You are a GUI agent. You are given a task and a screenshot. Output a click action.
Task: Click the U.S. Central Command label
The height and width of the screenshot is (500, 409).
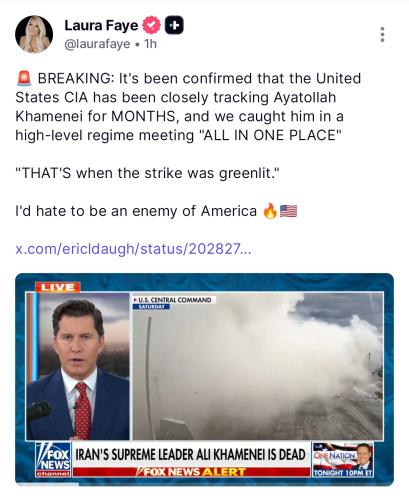tap(174, 300)
